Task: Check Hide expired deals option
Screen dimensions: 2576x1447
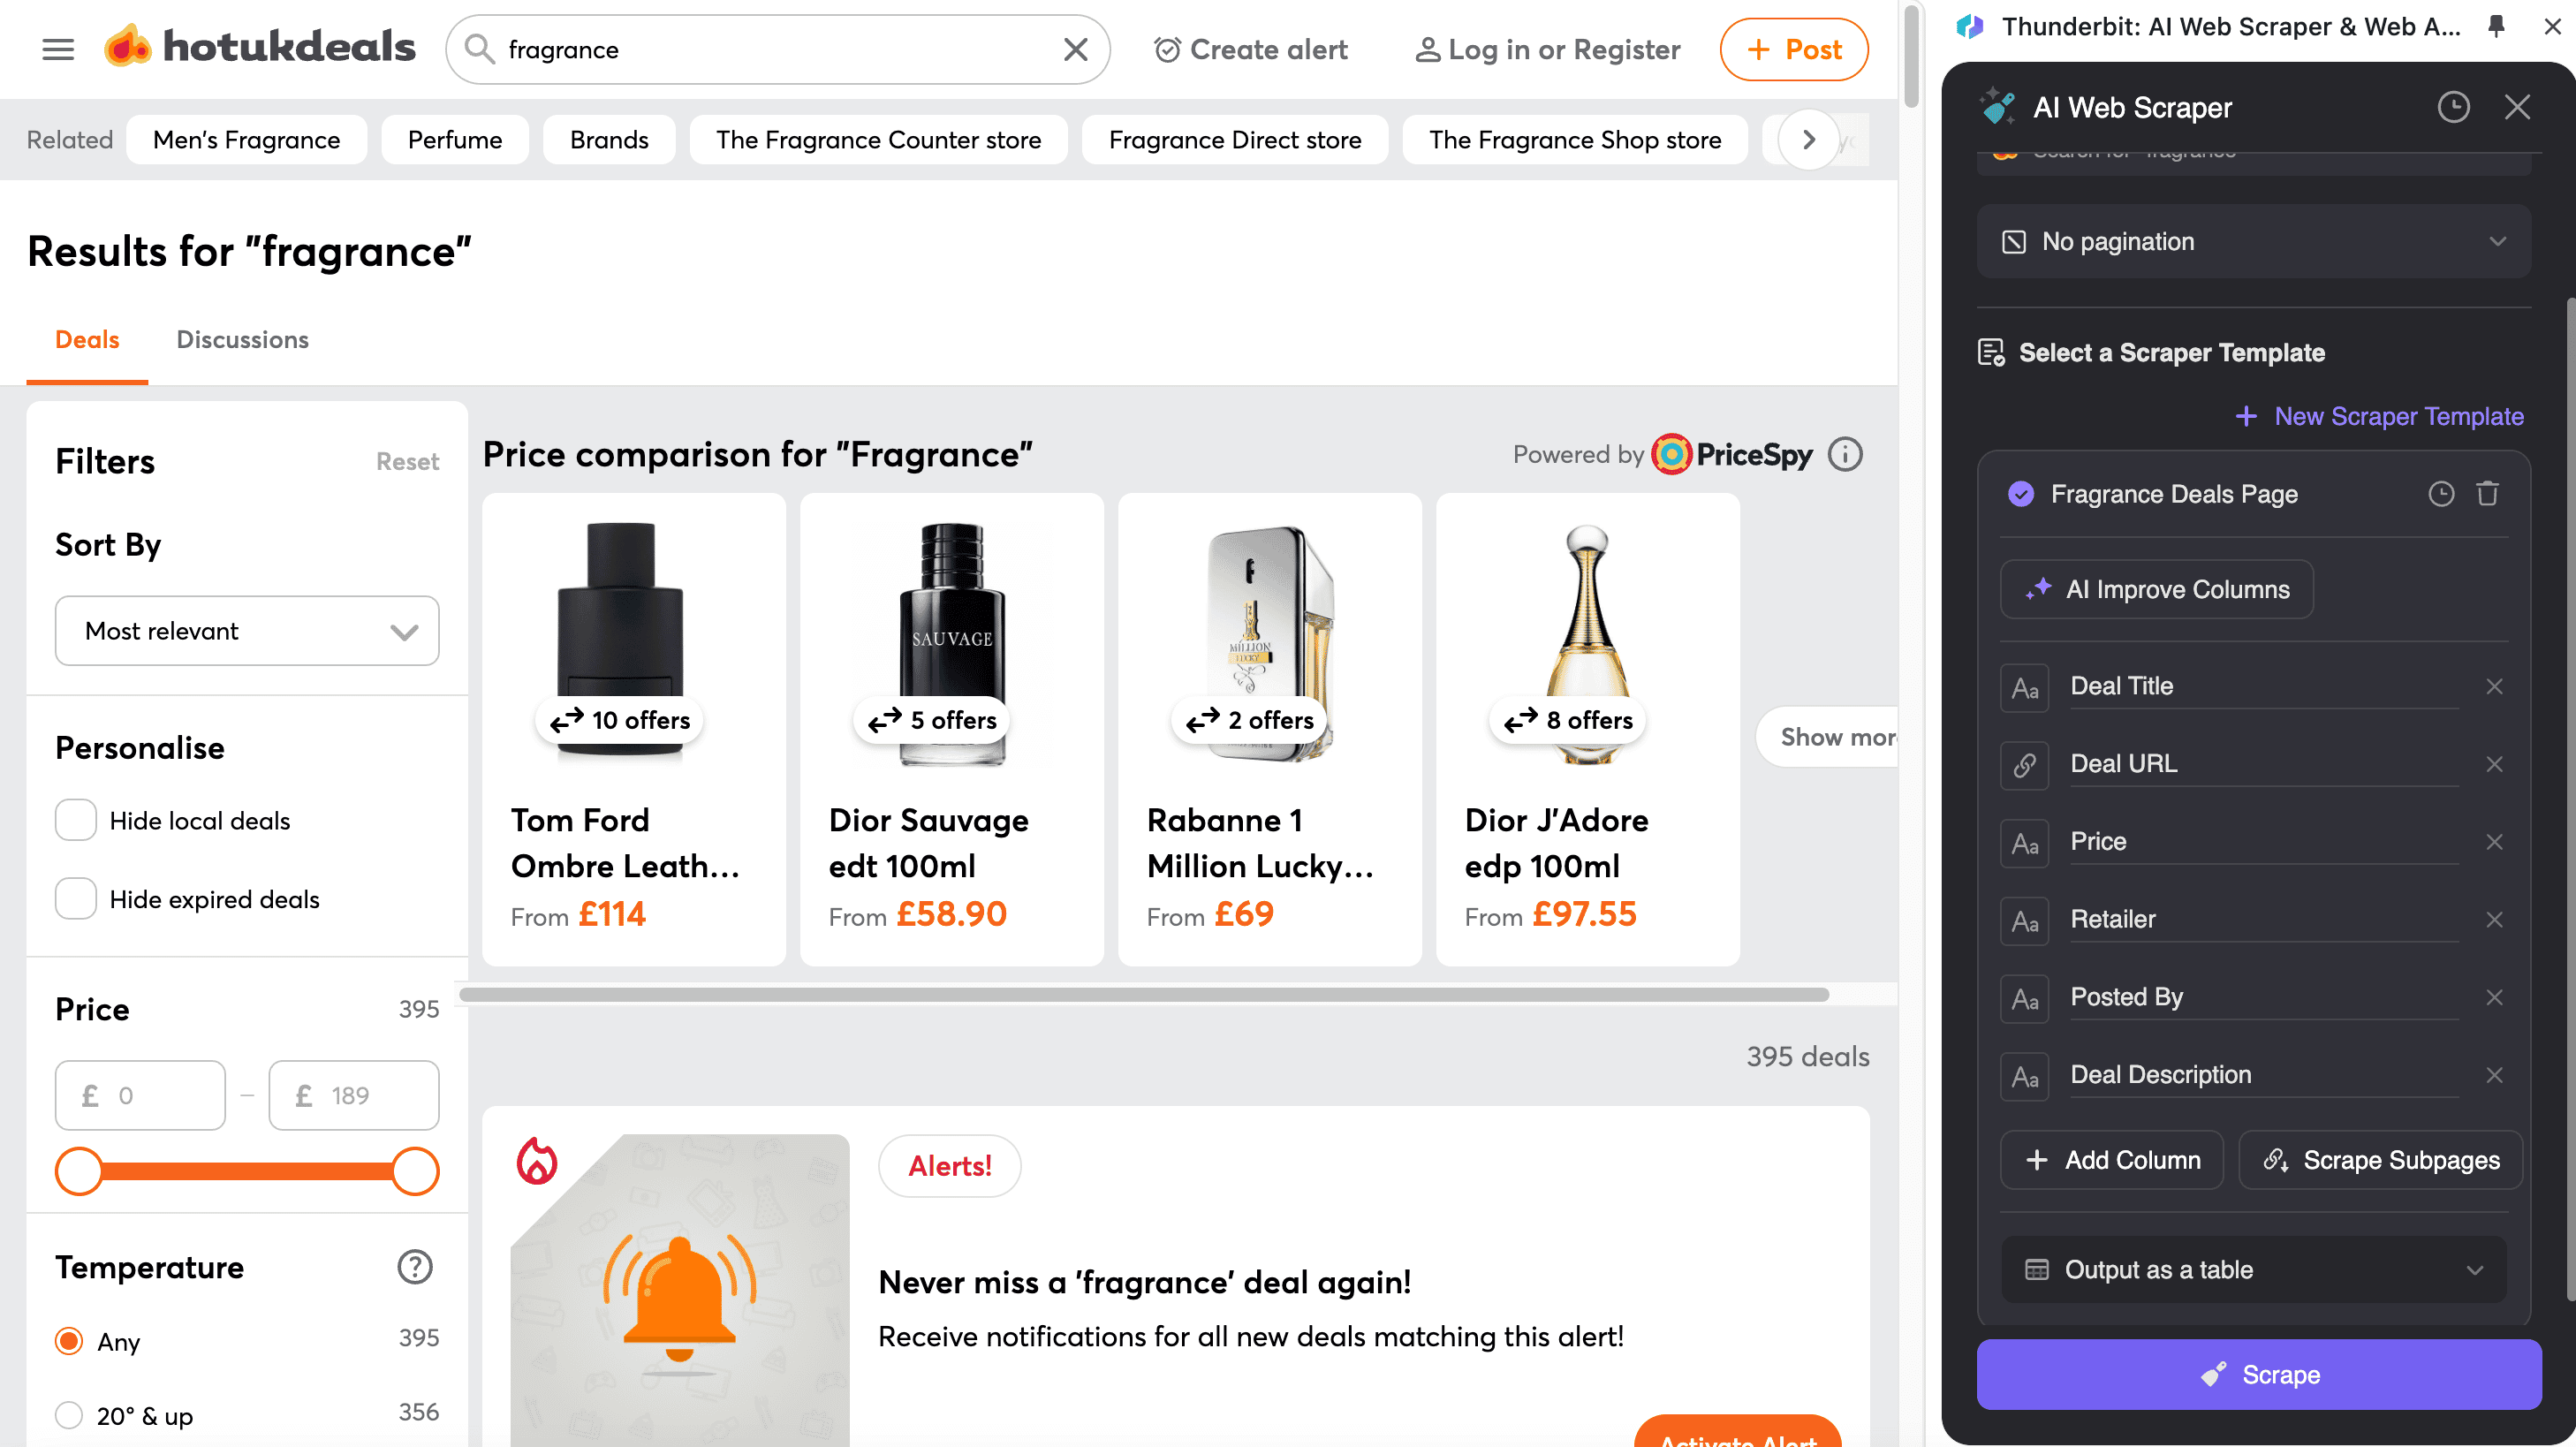Action: pos(76,898)
